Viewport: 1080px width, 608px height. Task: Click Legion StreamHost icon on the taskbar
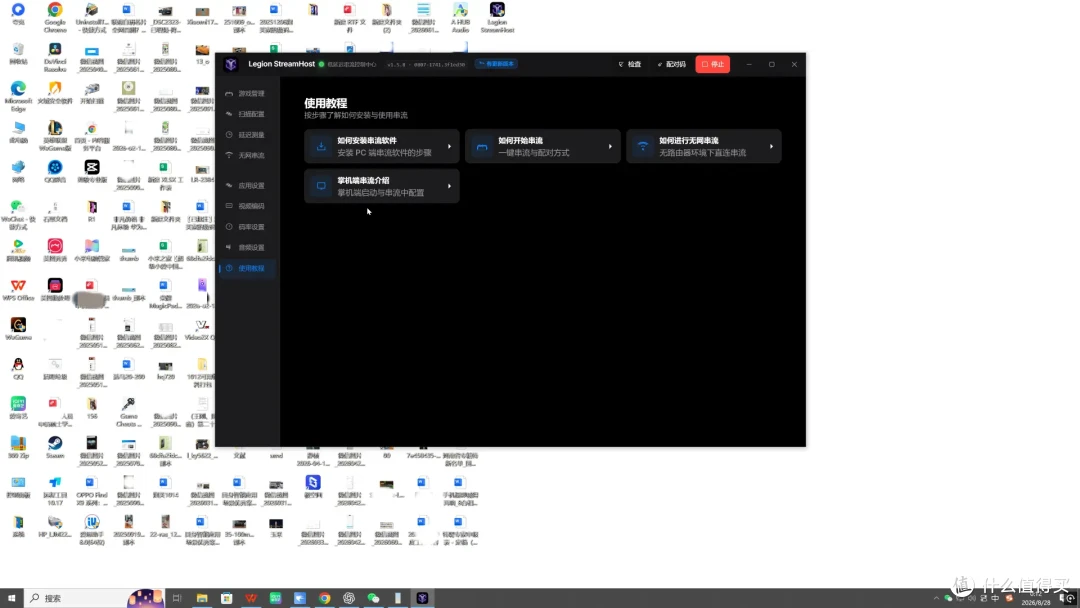pyautogui.click(x=422, y=598)
